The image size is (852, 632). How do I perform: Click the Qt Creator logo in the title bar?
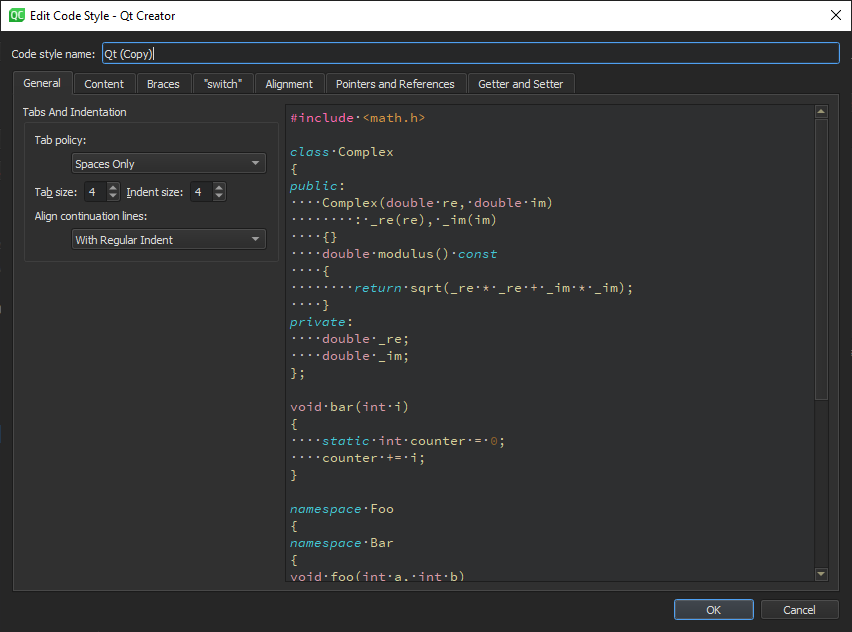click(14, 15)
